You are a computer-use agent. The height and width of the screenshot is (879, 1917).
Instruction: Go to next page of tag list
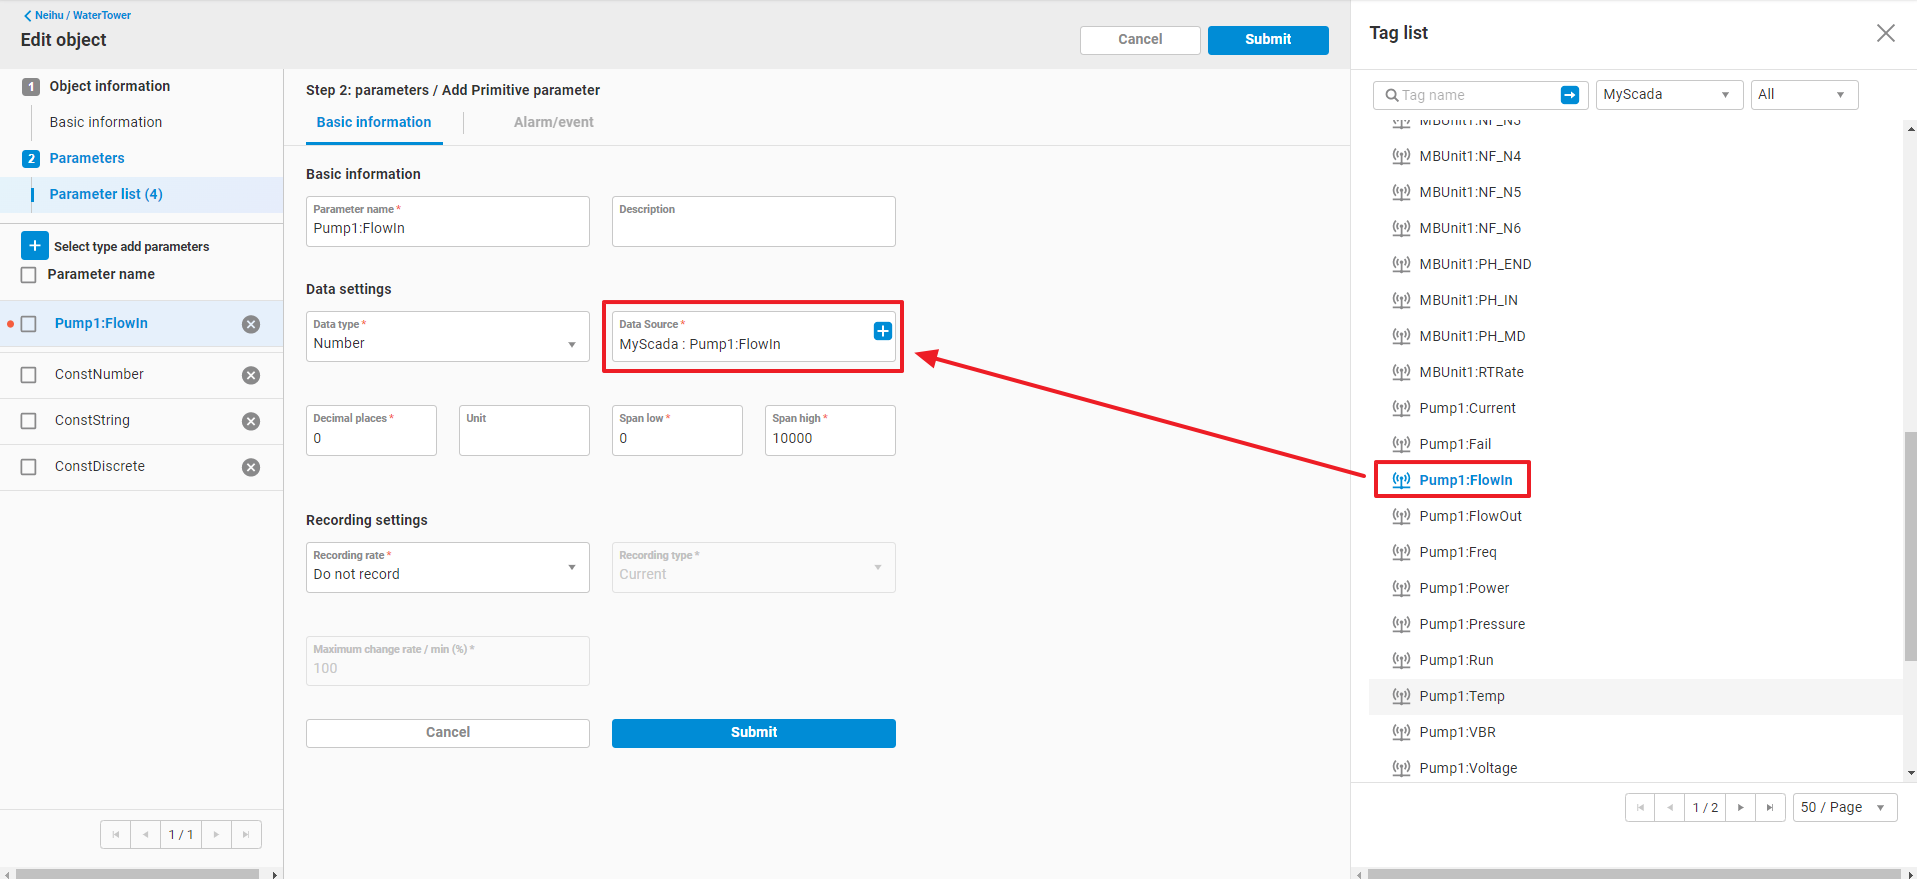(x=1740, y=808)
